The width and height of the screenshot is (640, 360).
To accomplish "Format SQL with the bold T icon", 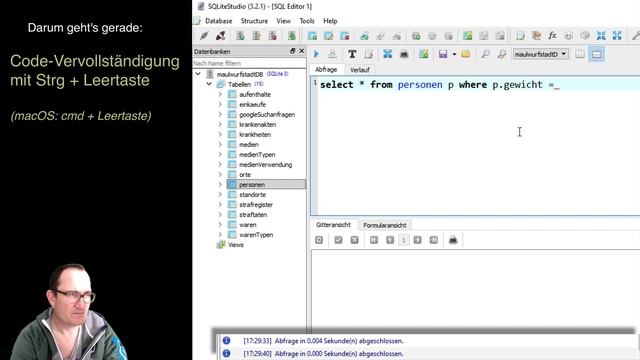I will (x=352, y=54).
